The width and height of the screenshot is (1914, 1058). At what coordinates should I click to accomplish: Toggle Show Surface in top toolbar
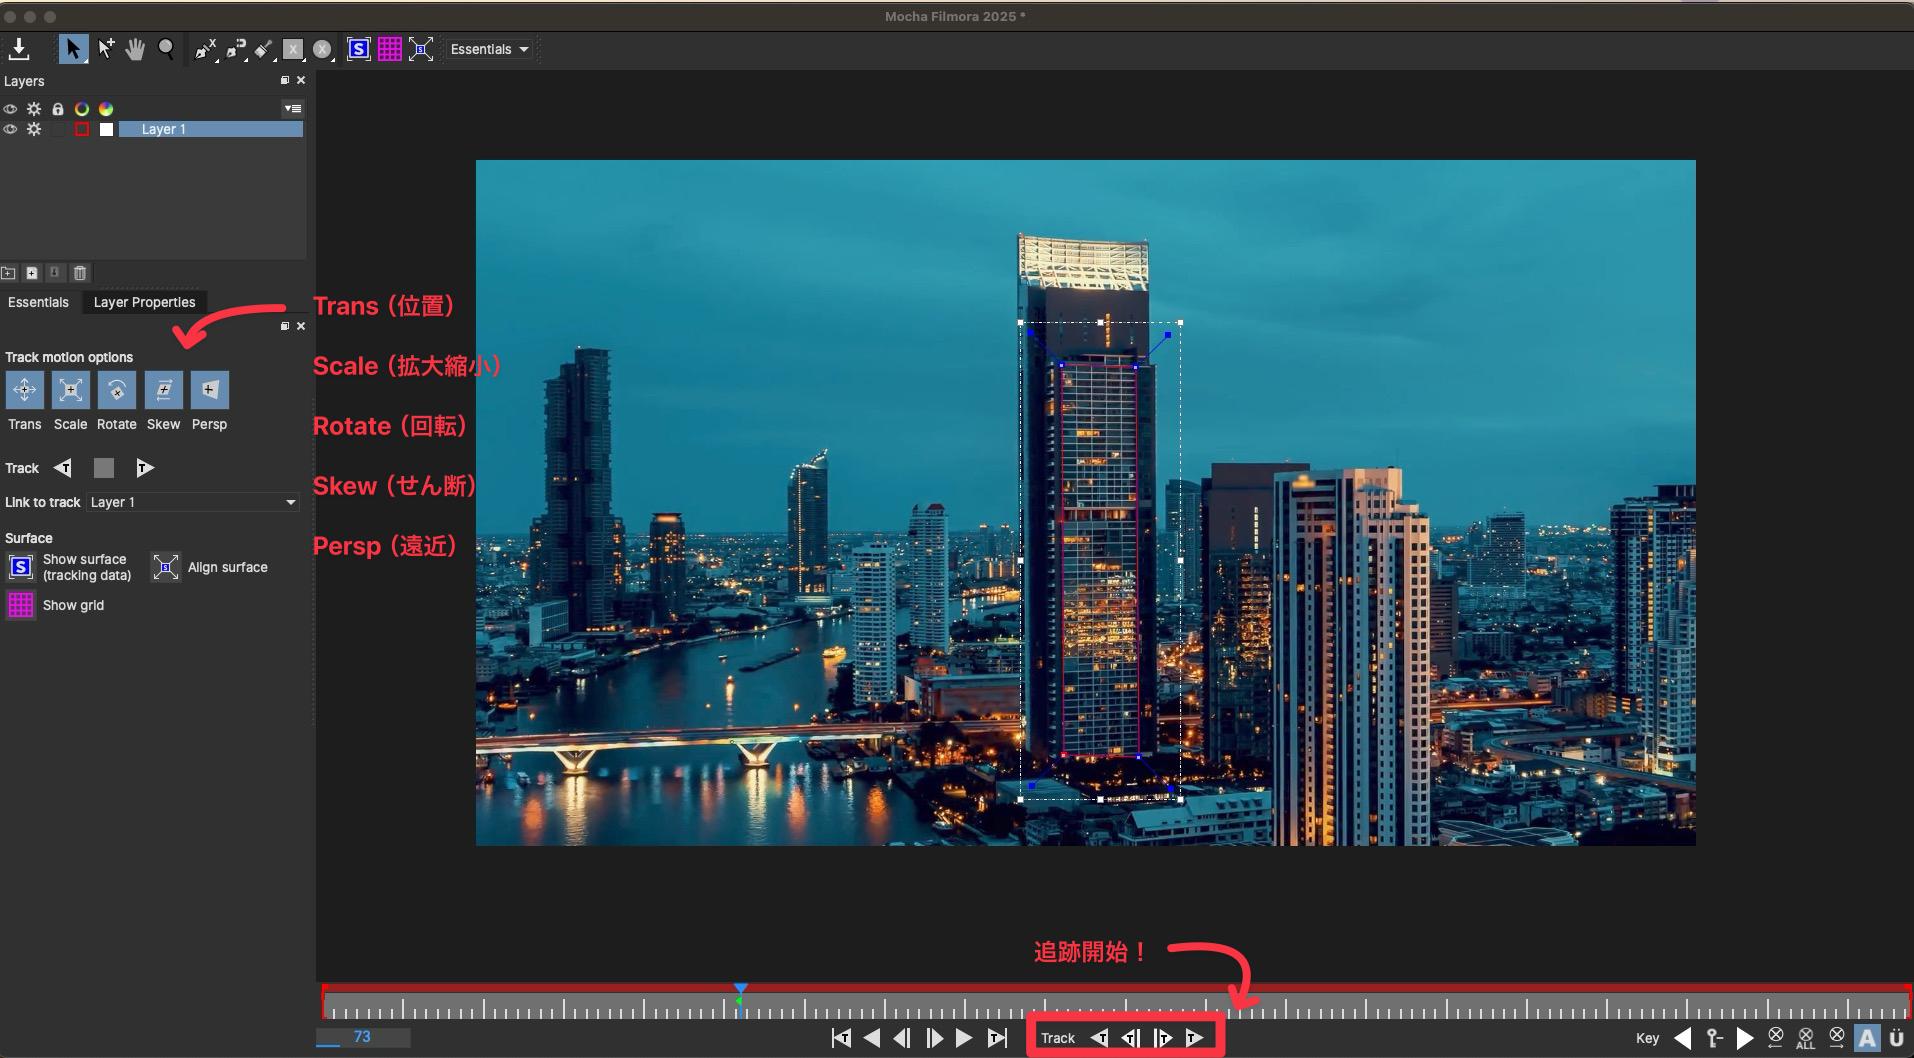359,49
